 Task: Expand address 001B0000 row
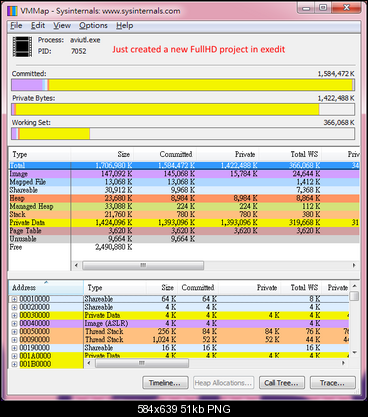coord(14,364)
